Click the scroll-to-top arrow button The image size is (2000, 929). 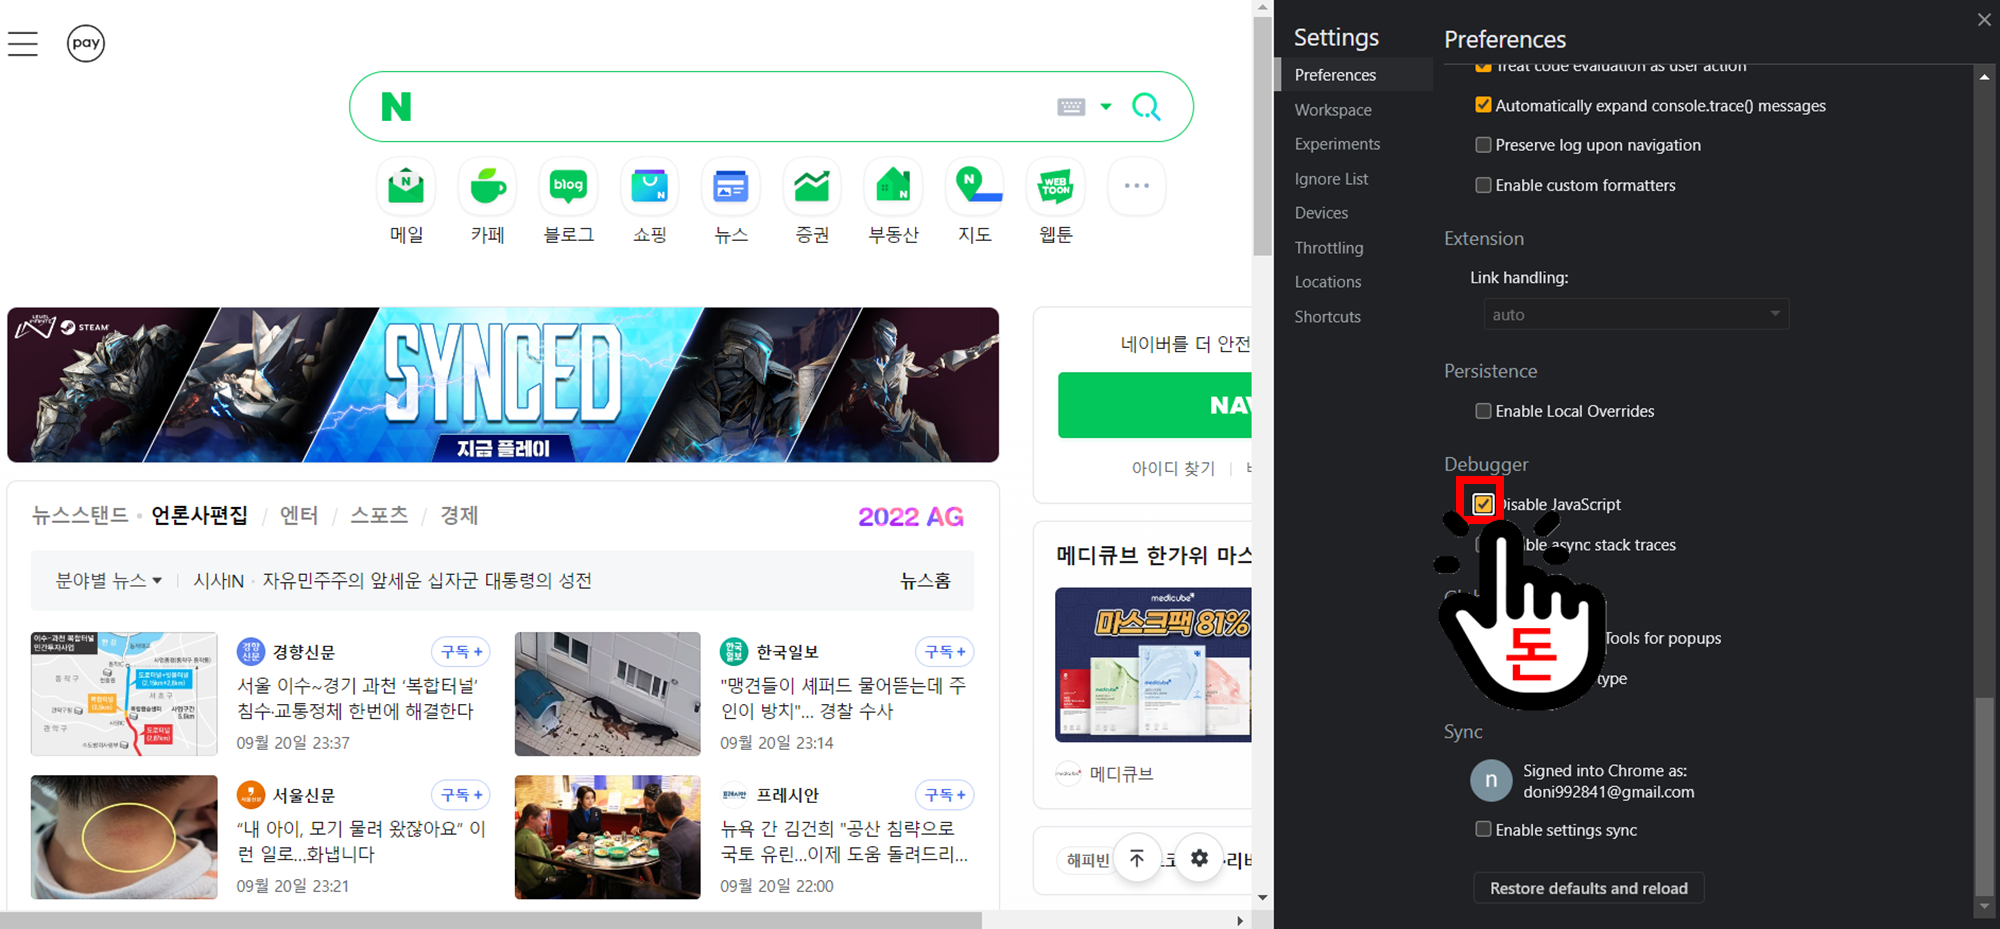point(1137,858)
